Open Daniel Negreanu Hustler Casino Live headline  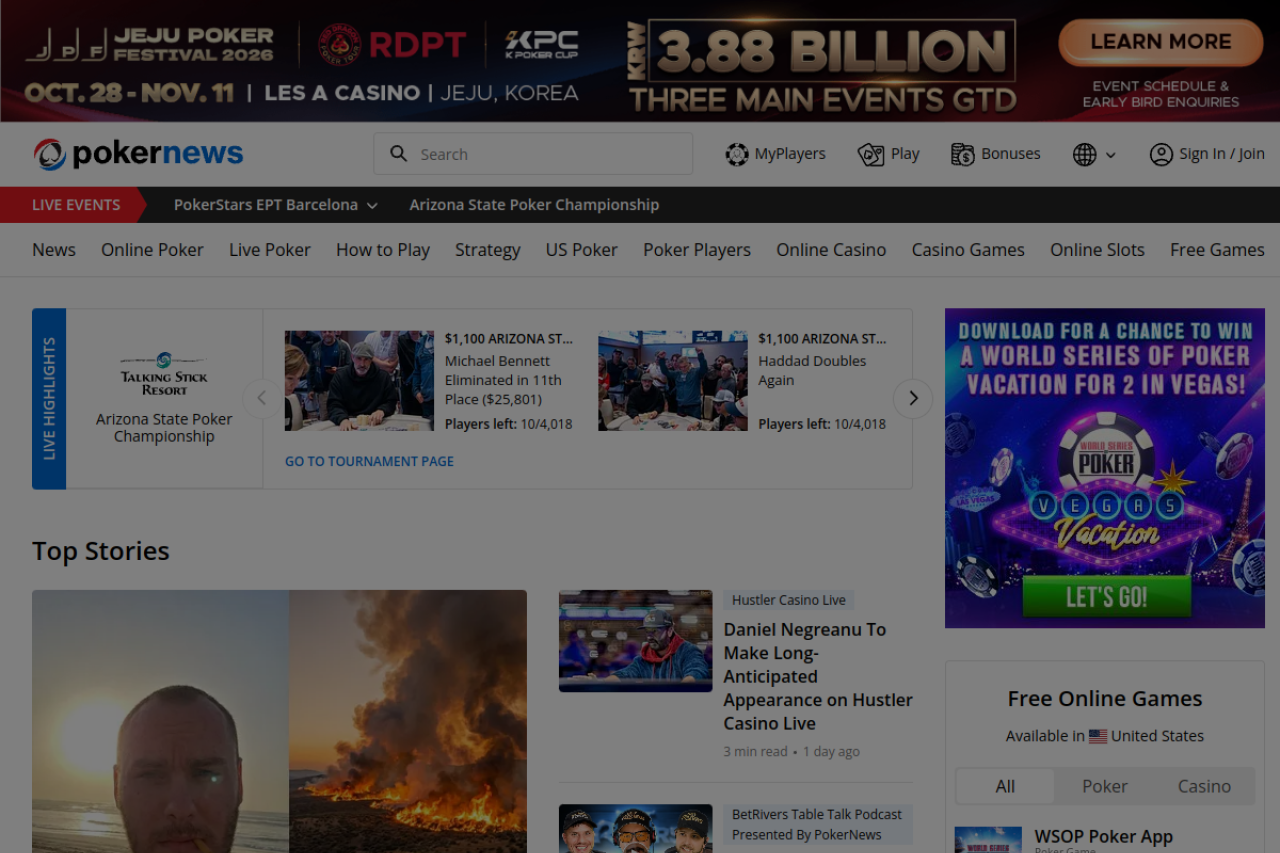[x=818, y=677]
